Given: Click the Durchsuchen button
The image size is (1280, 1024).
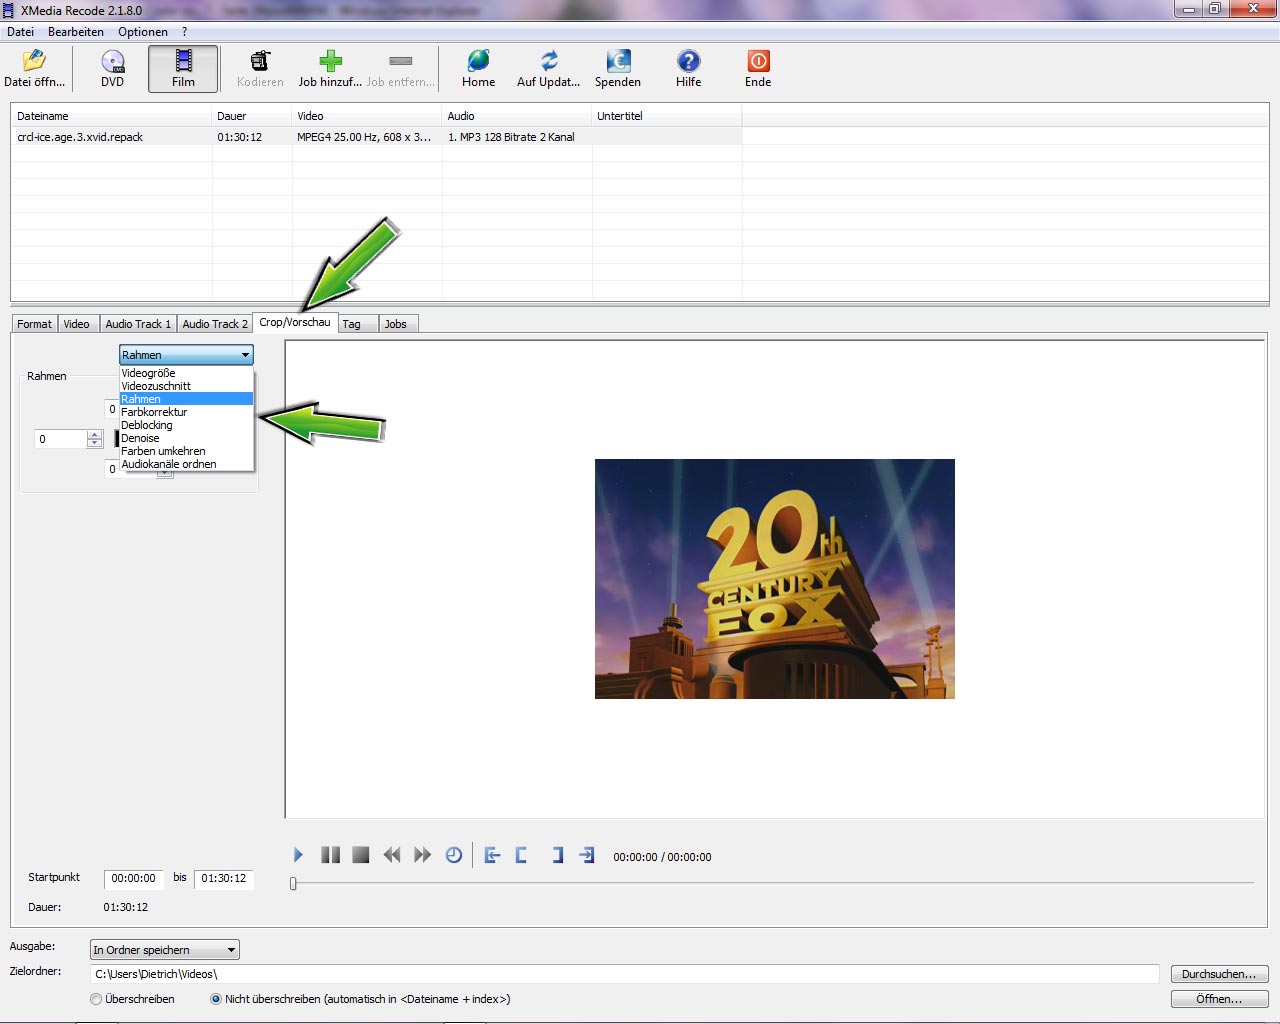Looking at the screenshot, I should pyautogui.click(x=1219, y=974).
